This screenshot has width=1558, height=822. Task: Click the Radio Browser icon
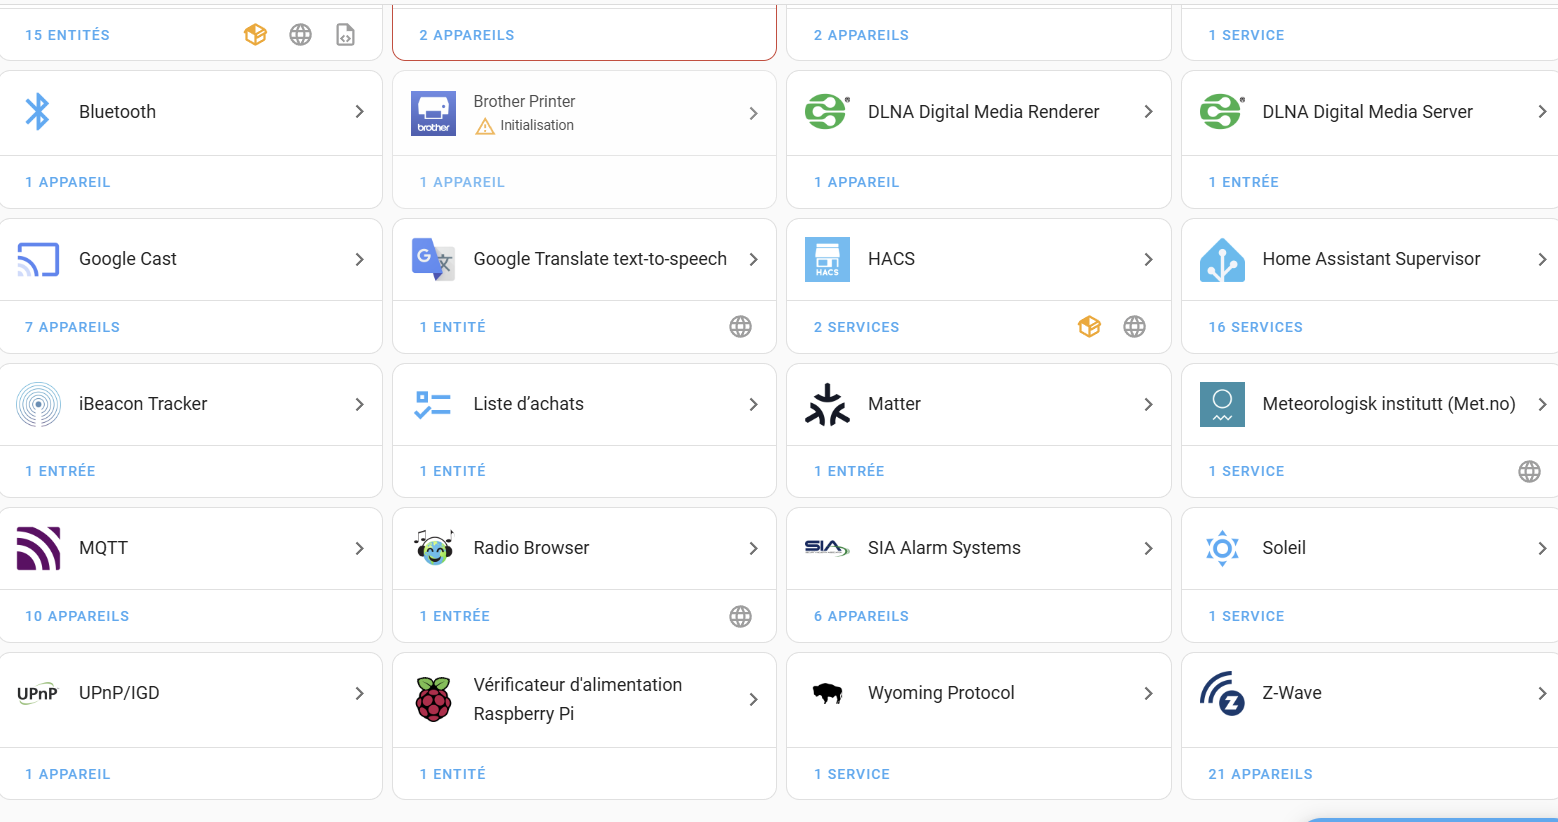click(433, 548)
